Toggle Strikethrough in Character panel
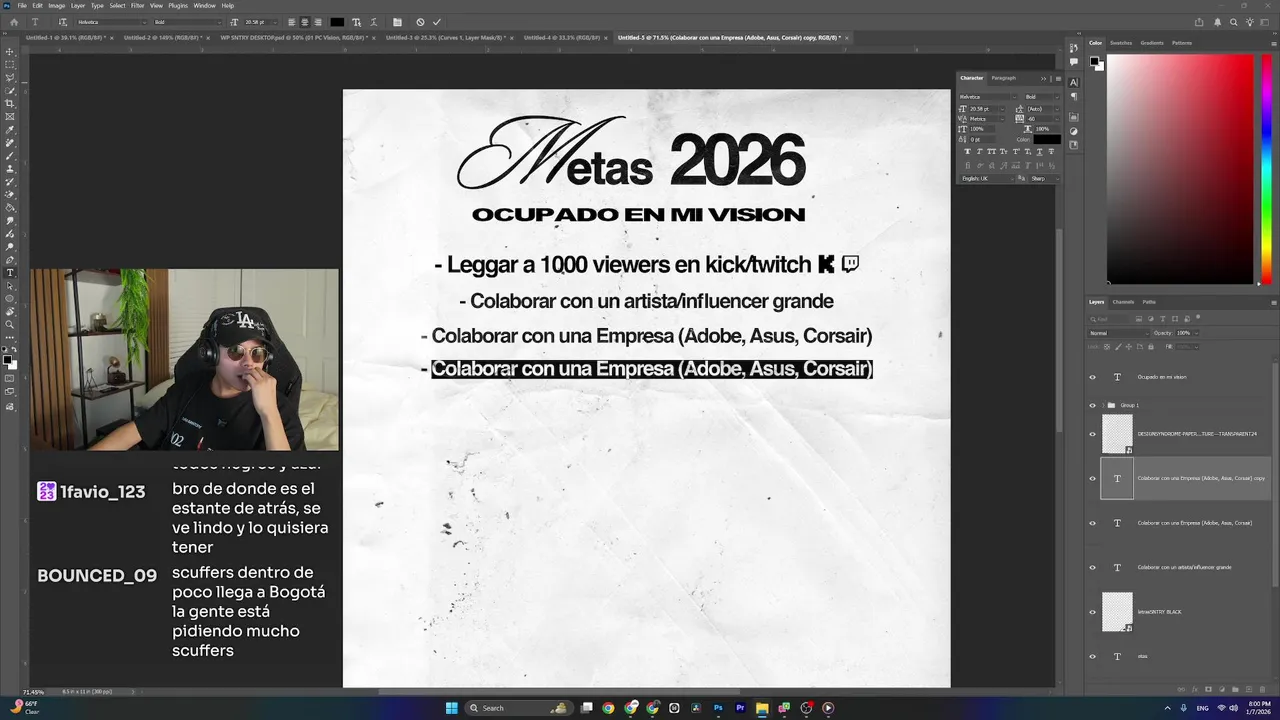Screen dimensions: 1280x720 [1051, 151]
